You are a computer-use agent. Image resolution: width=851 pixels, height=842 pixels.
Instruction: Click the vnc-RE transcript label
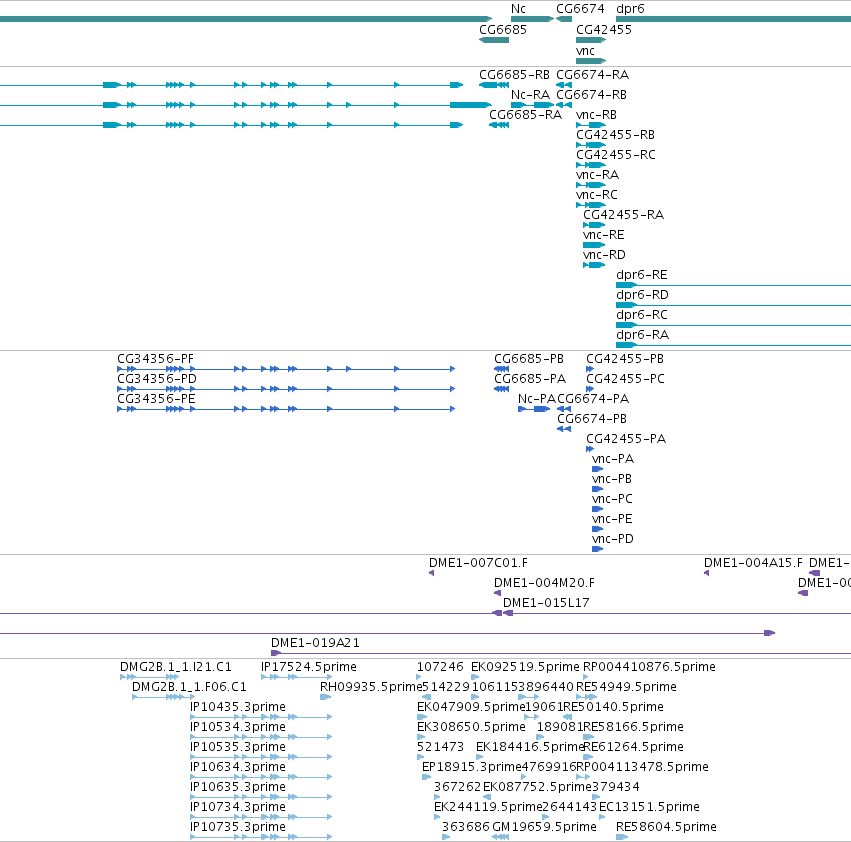pos(604,235)
